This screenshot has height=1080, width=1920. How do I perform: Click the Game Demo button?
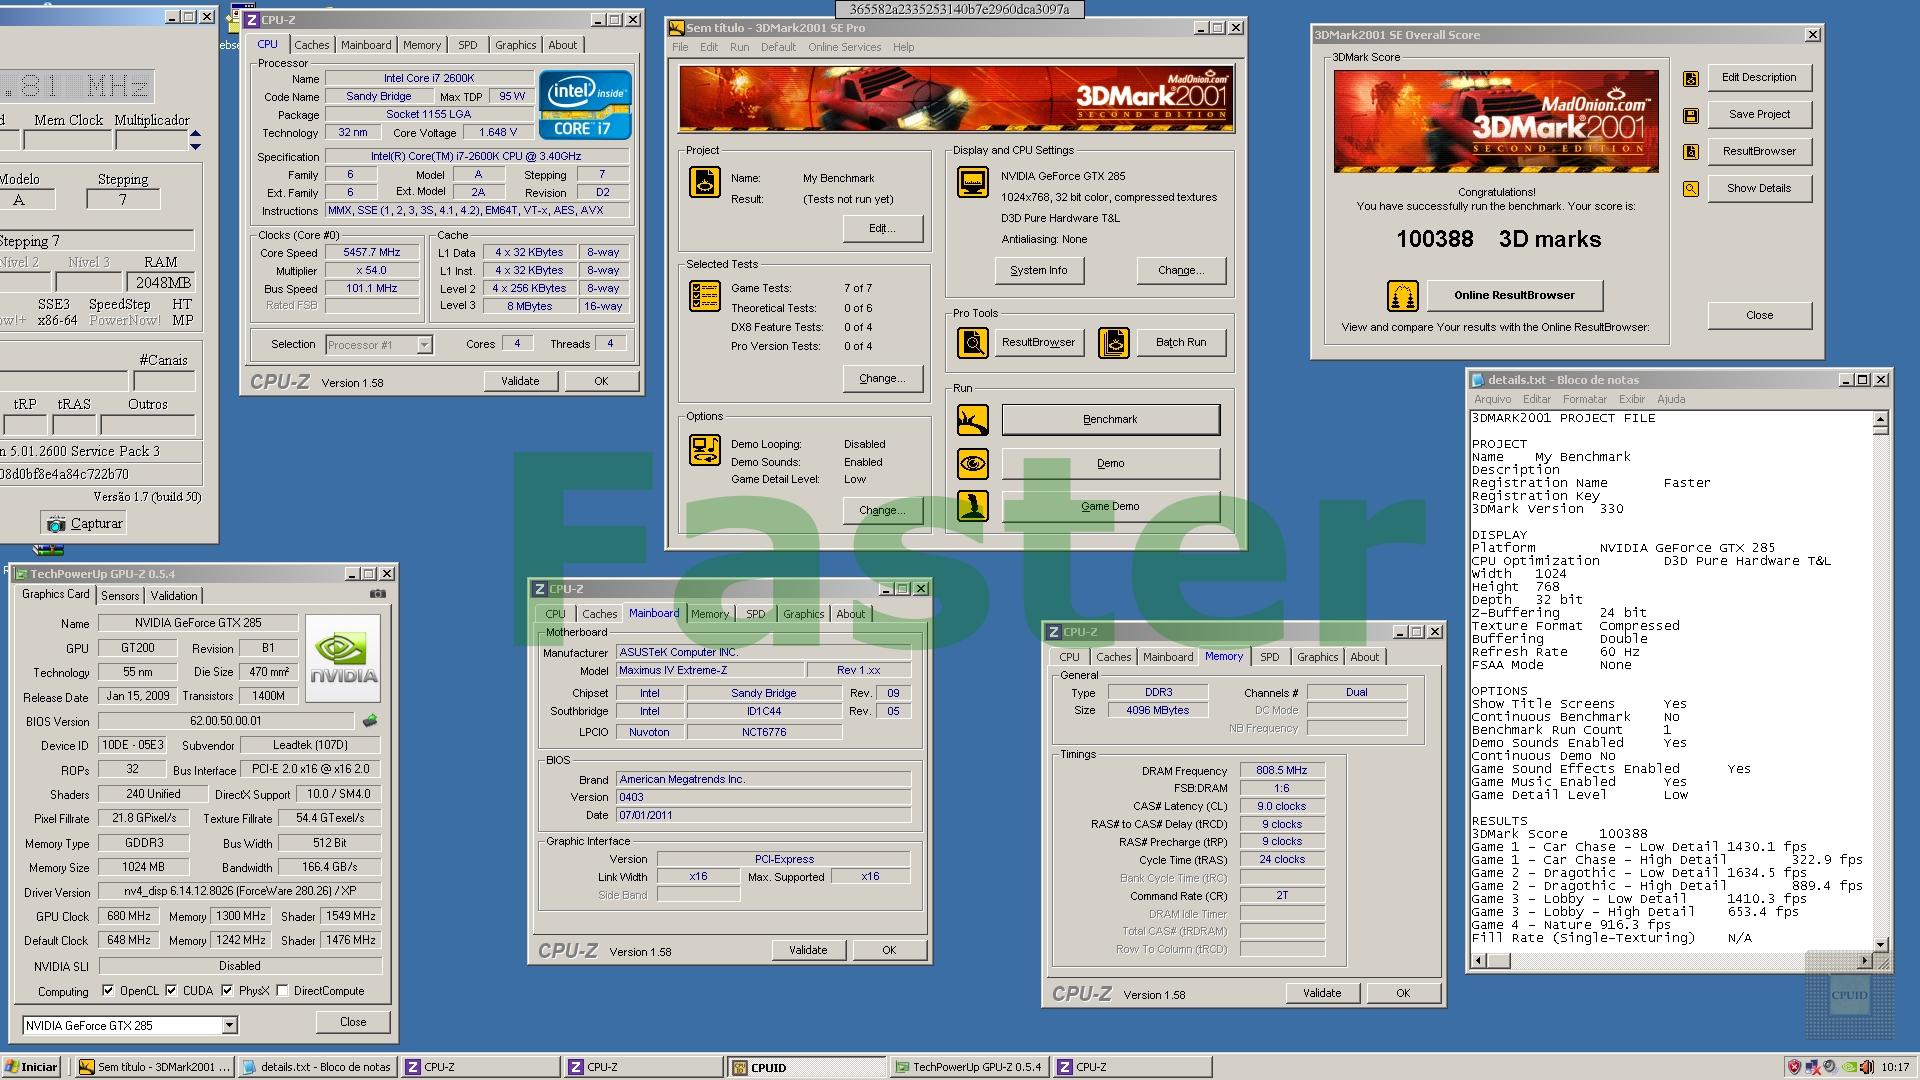[x=1110, y=506]
